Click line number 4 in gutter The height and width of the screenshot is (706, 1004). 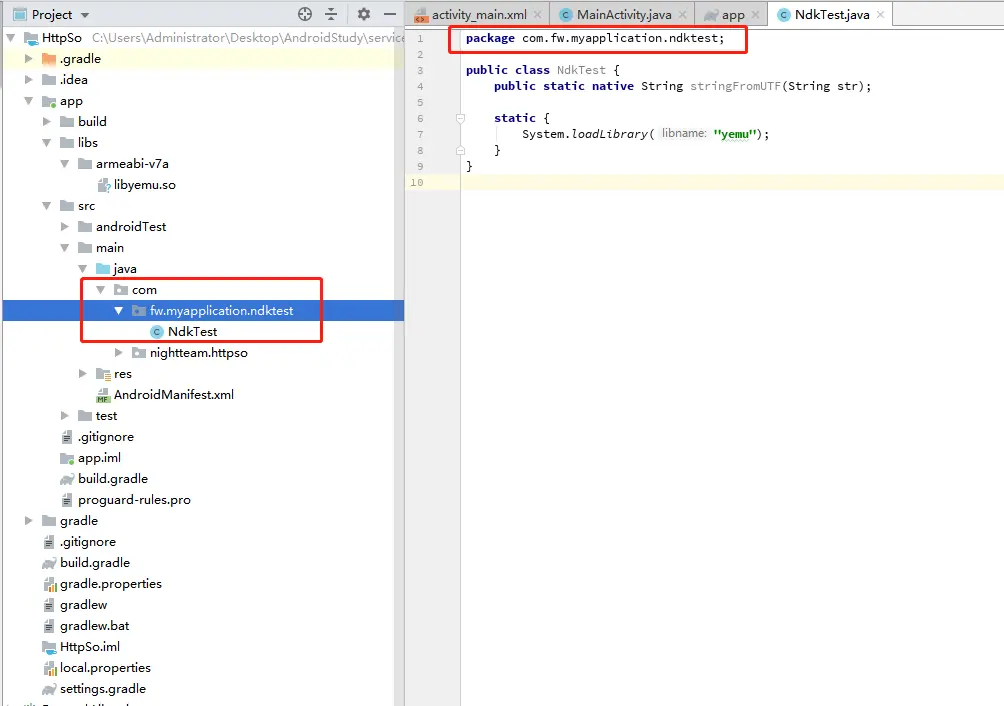(x=420, y=86)
